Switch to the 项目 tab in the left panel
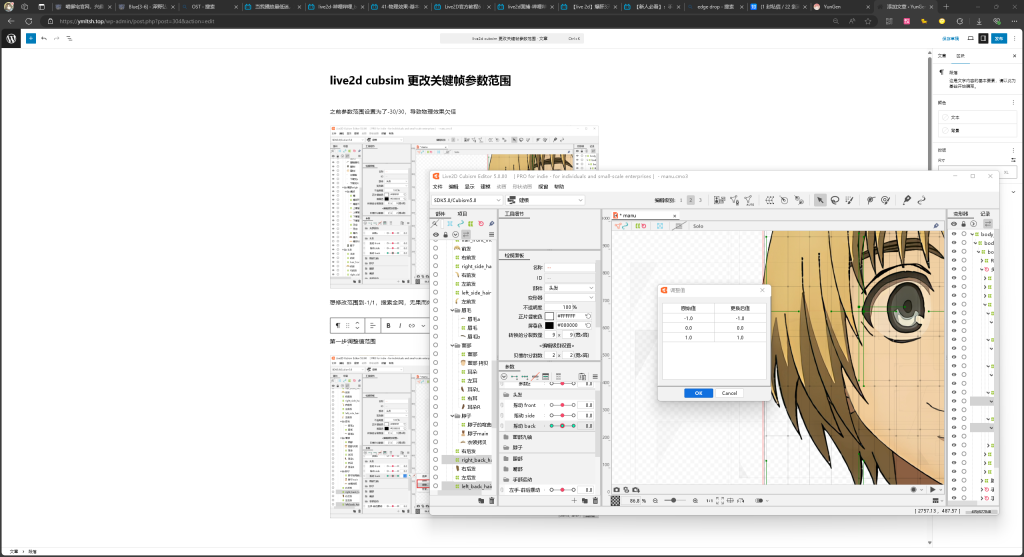This screenshot has height=557, width=1024. click(462, 214)
